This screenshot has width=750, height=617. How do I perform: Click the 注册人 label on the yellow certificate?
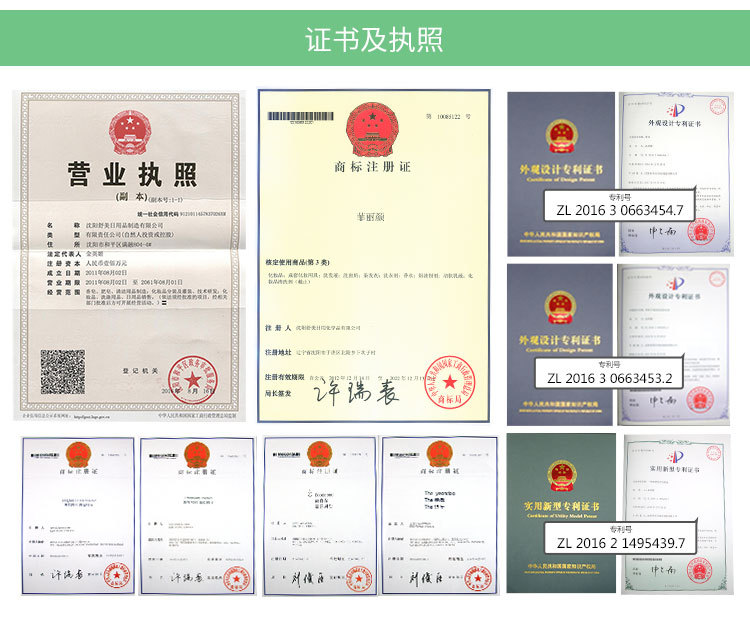[x=278, y=328]
